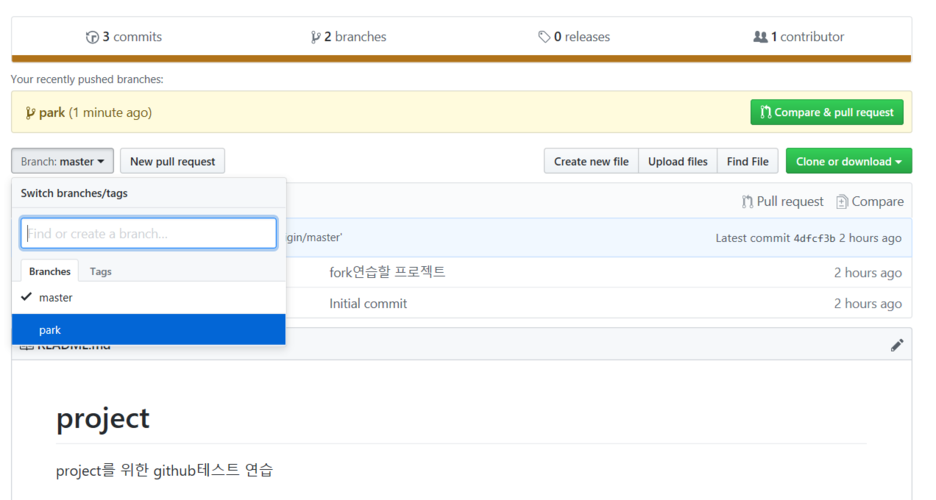936x500 pixels.
Task: Click the people icon beside contributor
Action: (760, 37)
